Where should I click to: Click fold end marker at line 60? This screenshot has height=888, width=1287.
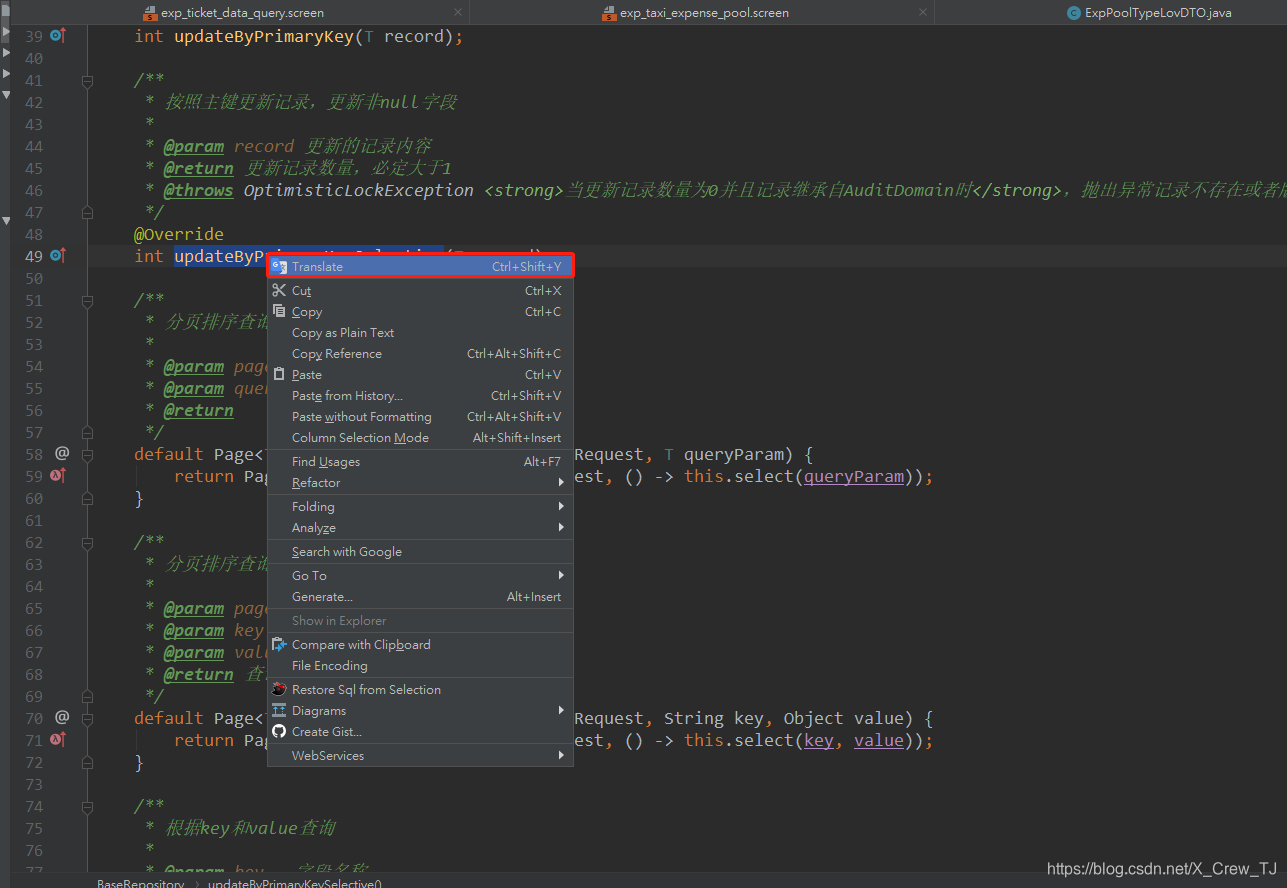coord(87,498)
